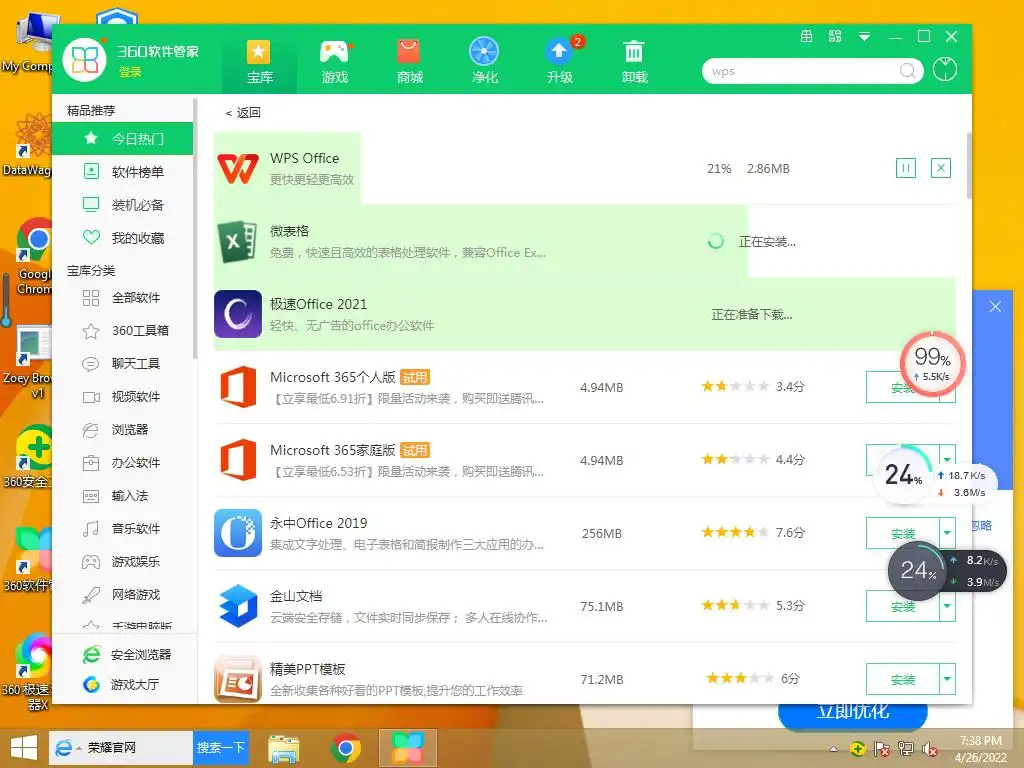Click the 登录 login link

130,72
